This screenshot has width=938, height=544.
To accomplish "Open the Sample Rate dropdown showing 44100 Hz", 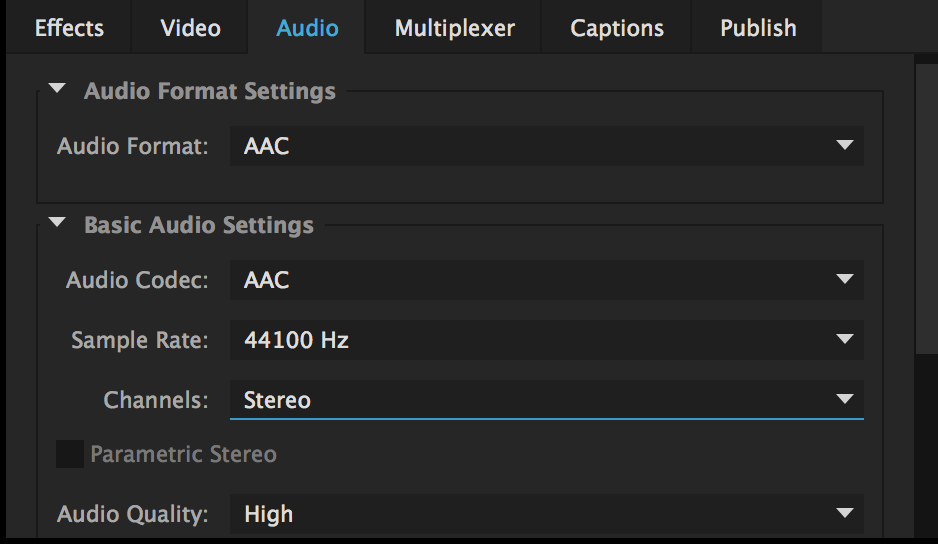I will click(547, 340).
